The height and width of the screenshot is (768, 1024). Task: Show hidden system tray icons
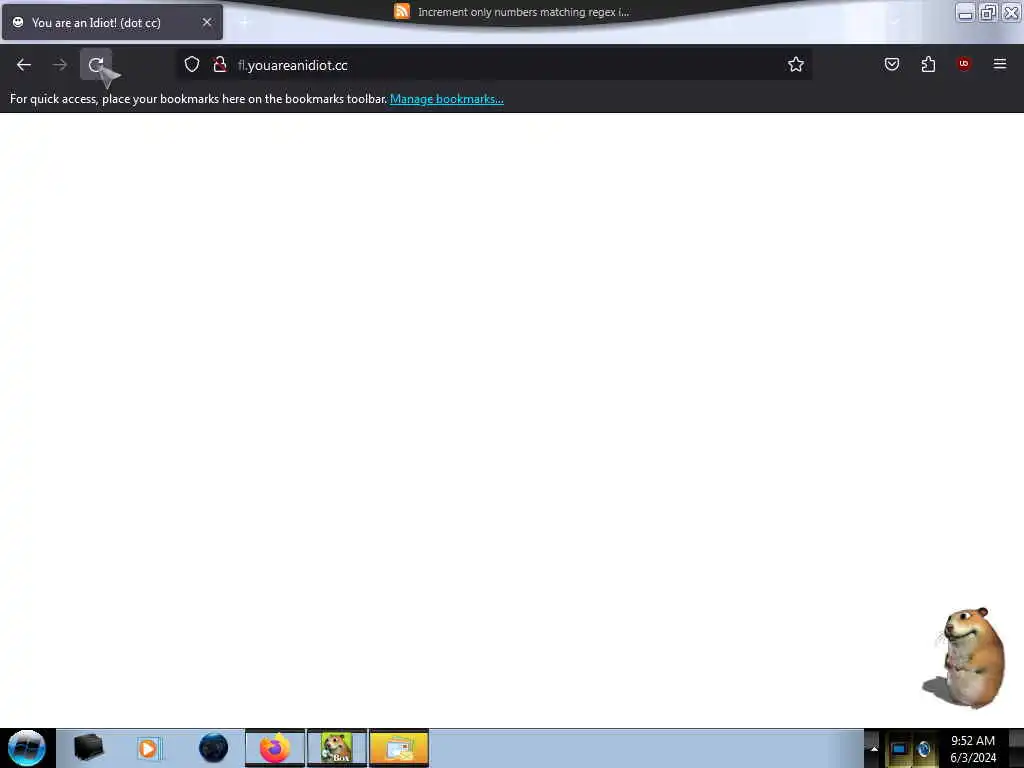tap(874, 749)
